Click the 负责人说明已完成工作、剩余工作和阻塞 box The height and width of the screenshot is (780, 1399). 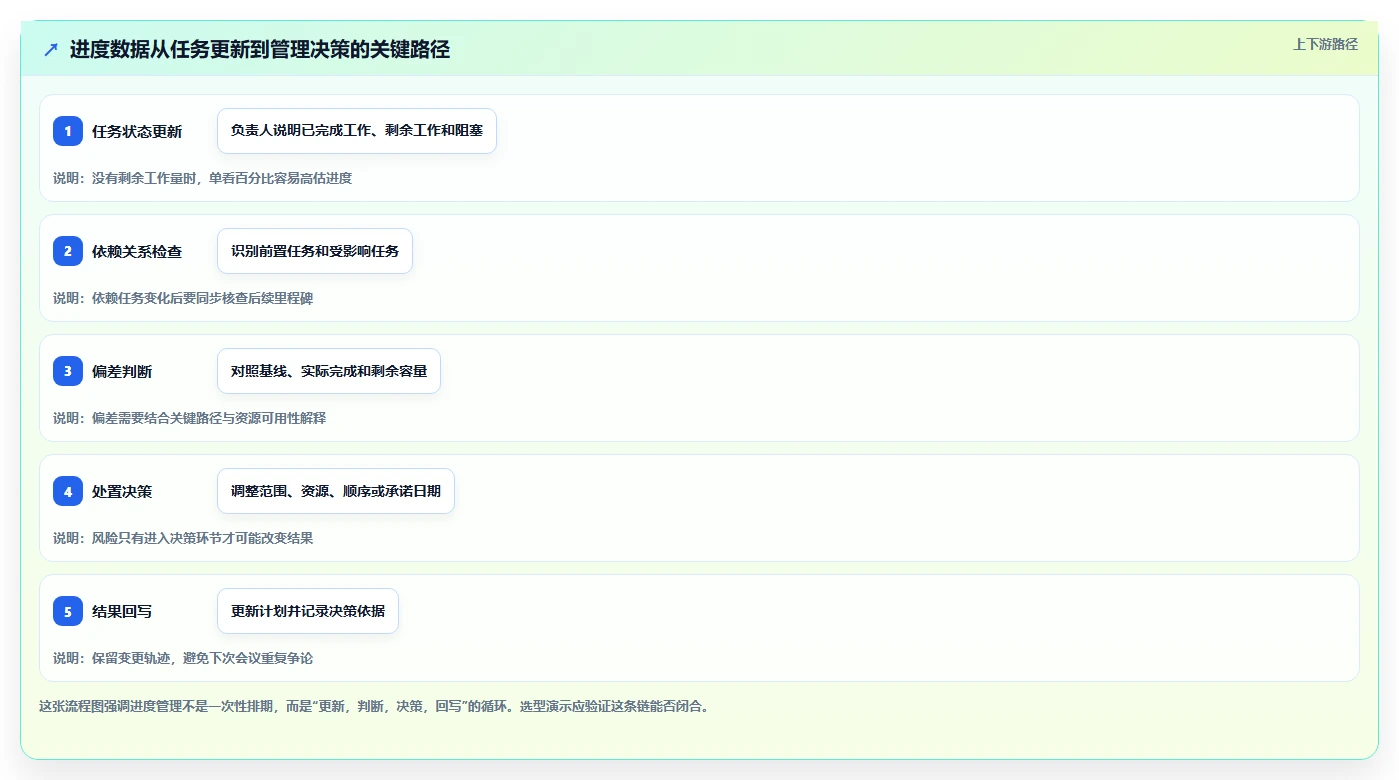(357, 131)
